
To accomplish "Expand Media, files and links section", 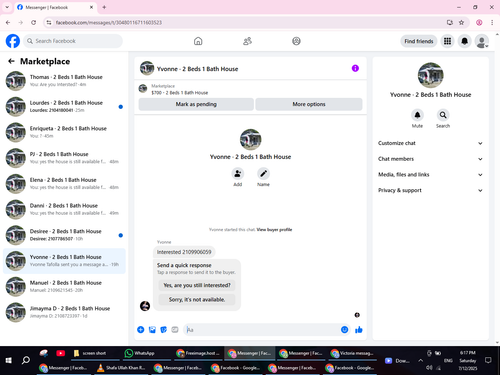I will click(430, 174).
